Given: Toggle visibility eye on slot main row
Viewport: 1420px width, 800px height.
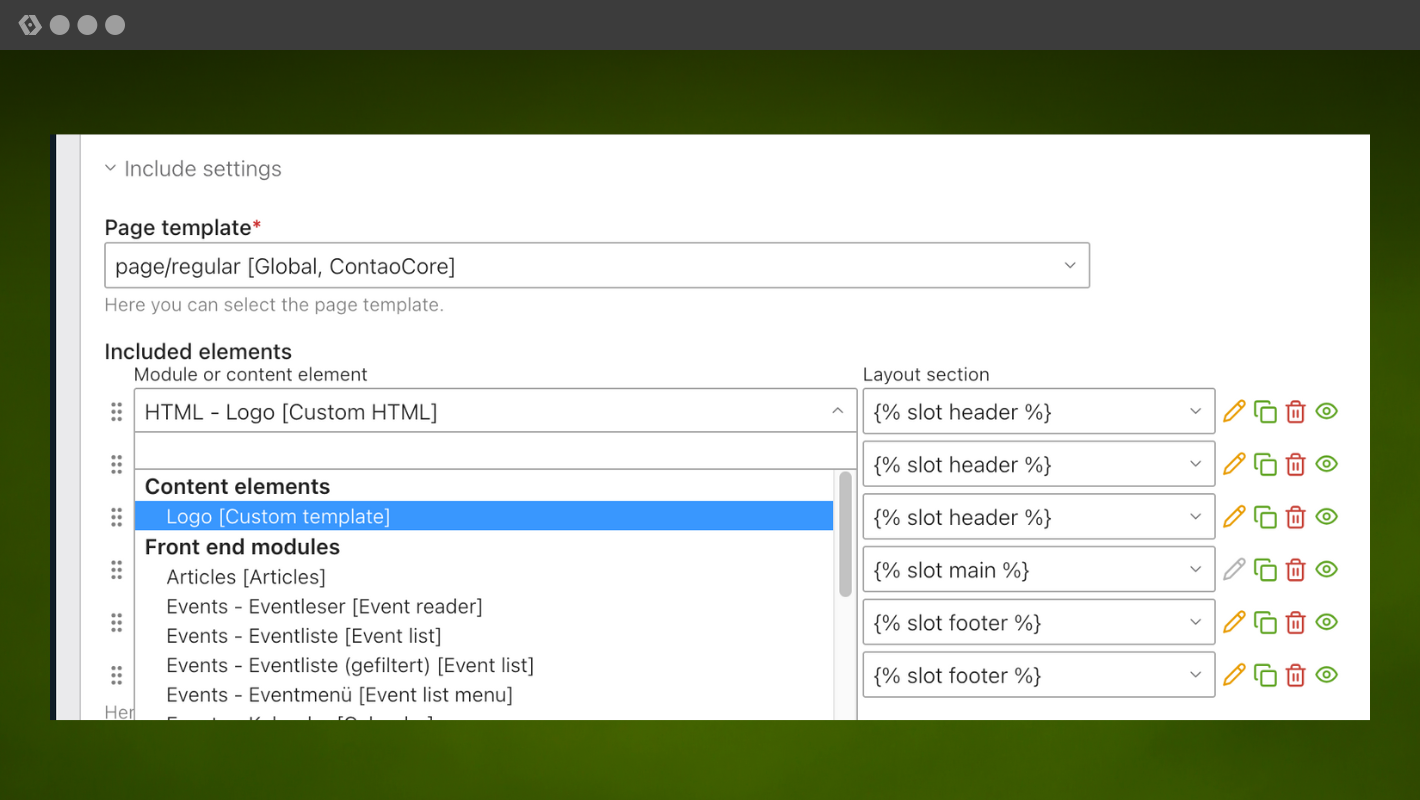Looking at the screenshot, I should (1326, 569).
